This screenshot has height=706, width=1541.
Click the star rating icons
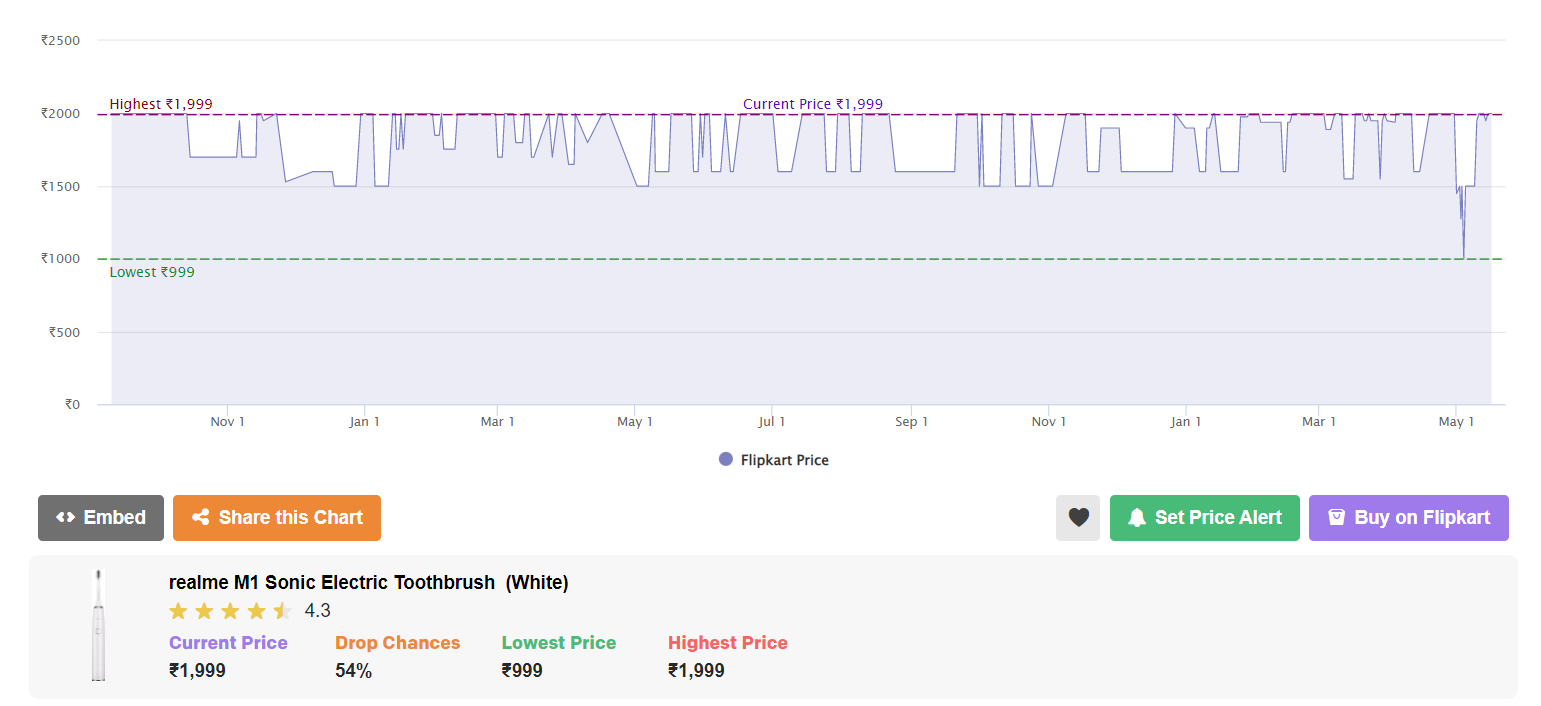tap(230, 611)
